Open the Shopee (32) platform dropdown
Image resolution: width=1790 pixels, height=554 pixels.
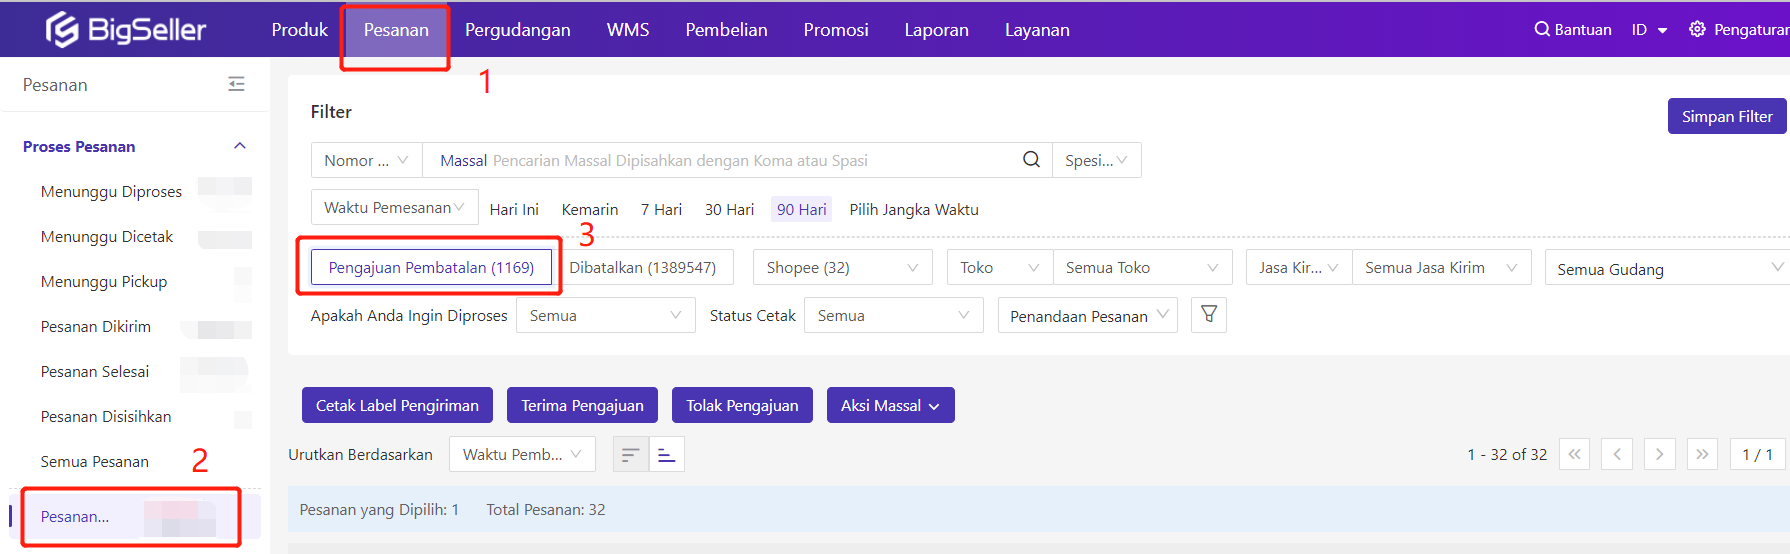842,268
